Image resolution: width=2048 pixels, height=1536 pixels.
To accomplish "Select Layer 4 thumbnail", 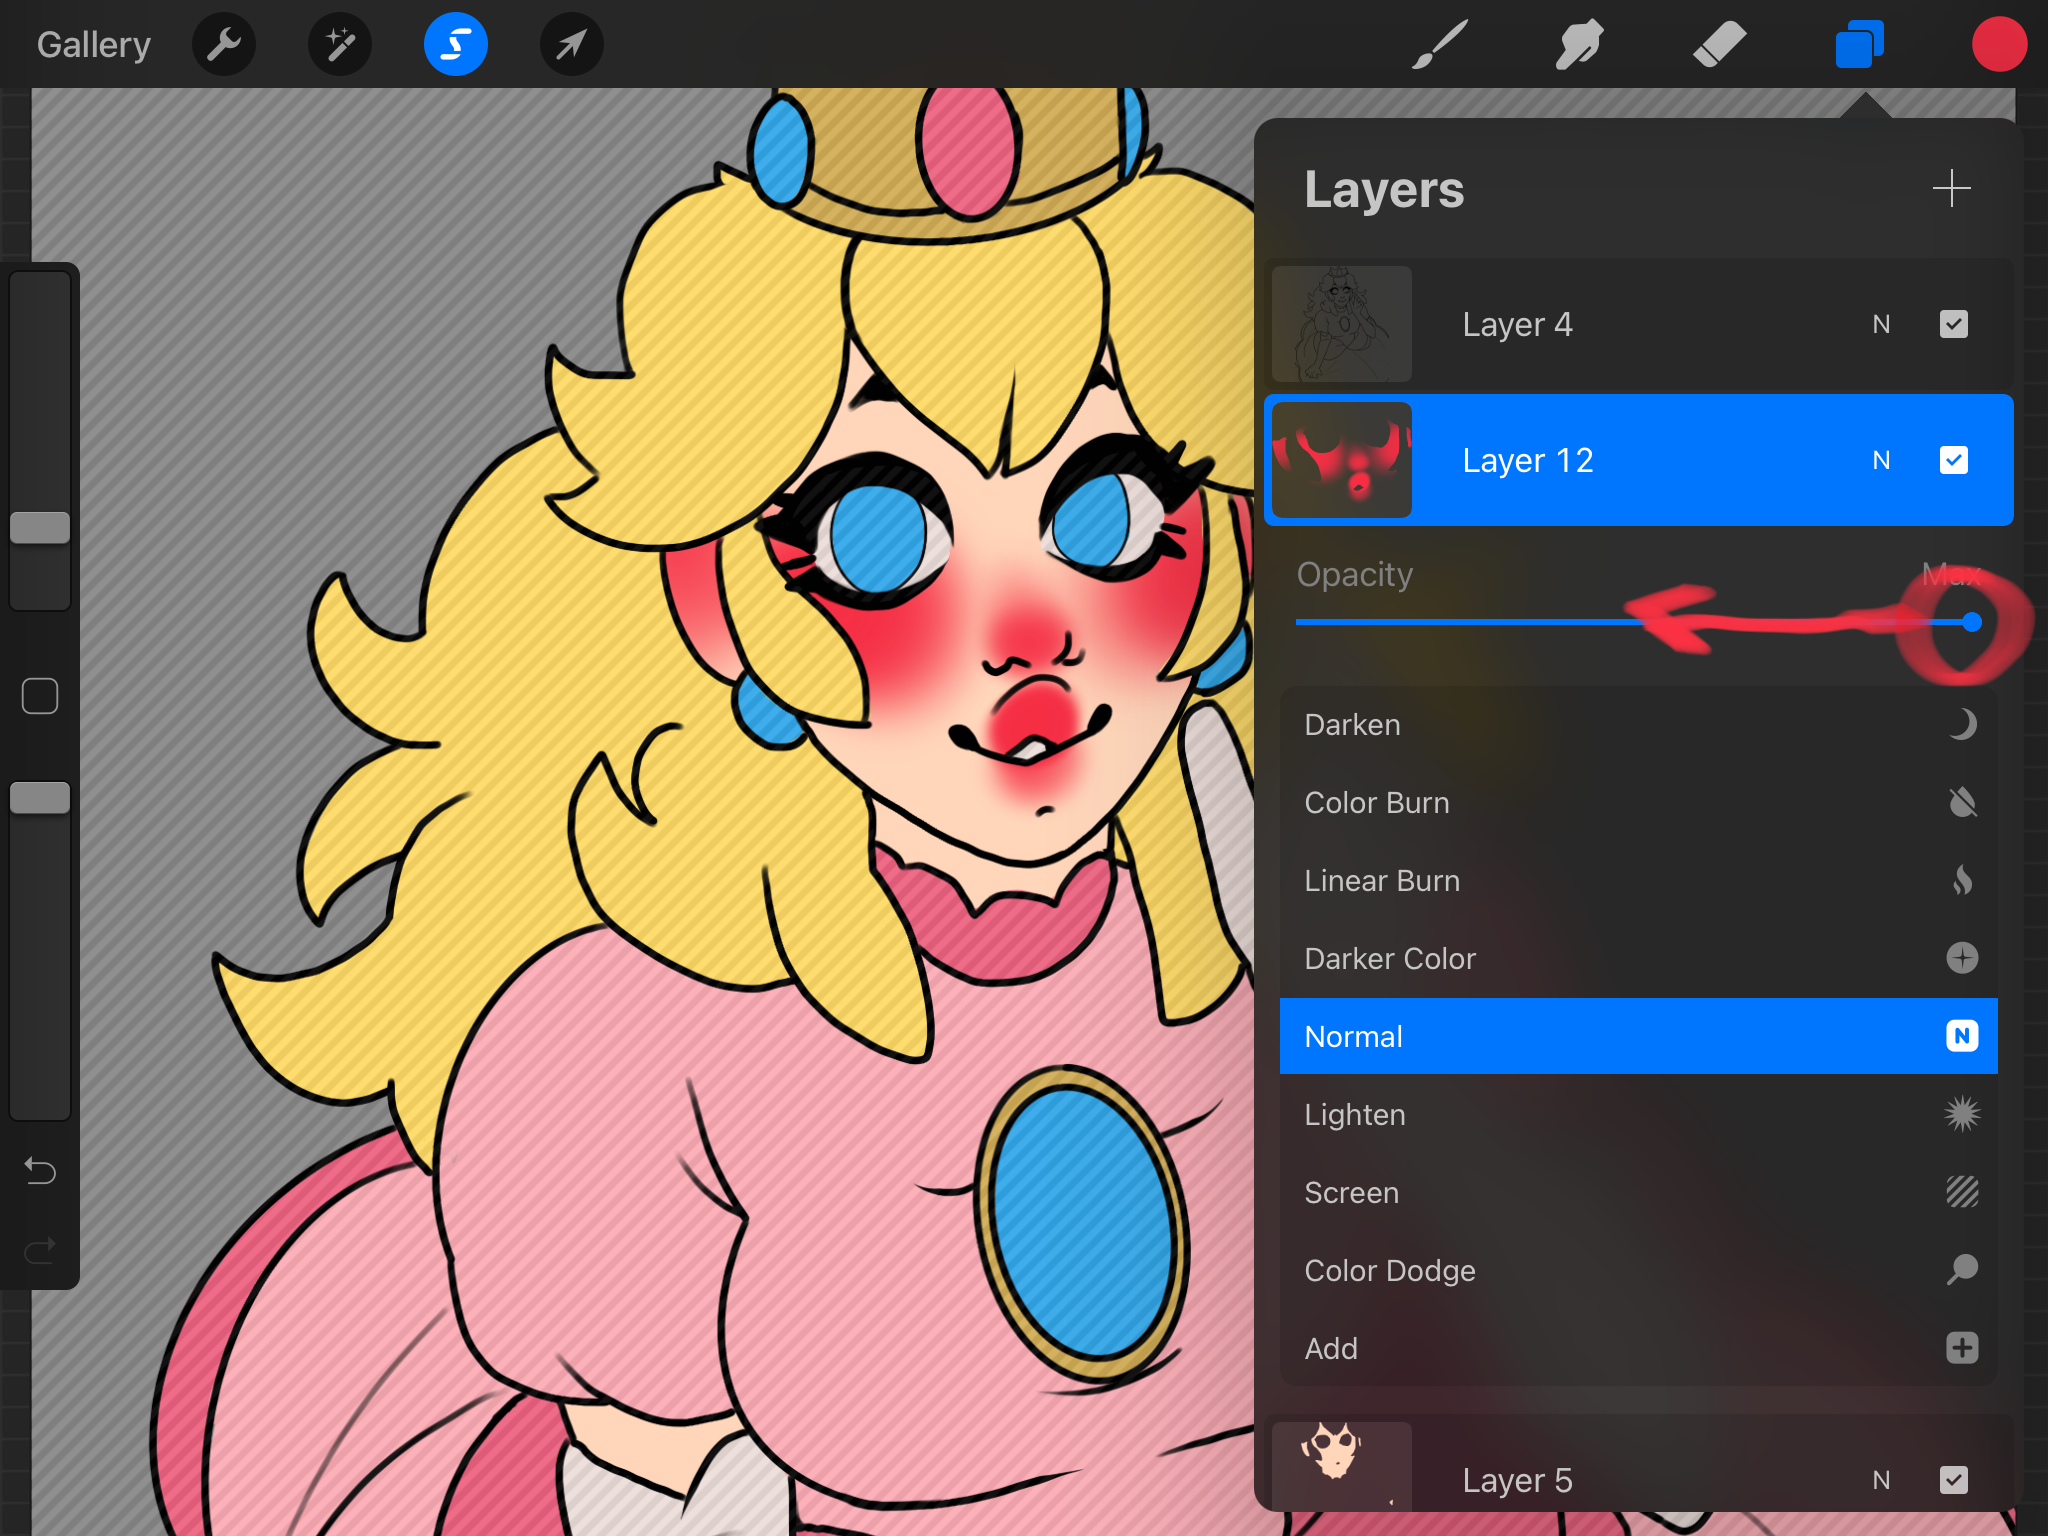I will [x=1341, y=324].
